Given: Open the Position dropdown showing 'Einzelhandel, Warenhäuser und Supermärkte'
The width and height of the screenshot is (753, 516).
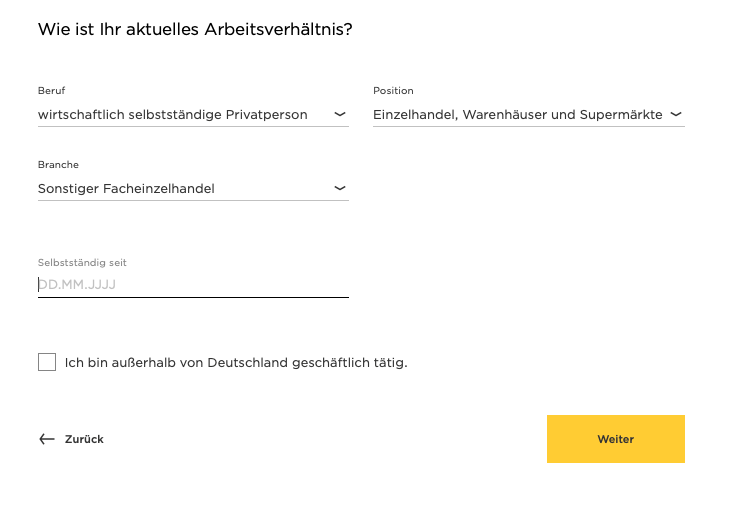Looking at the screenshot, I should (x=529, y=115).
